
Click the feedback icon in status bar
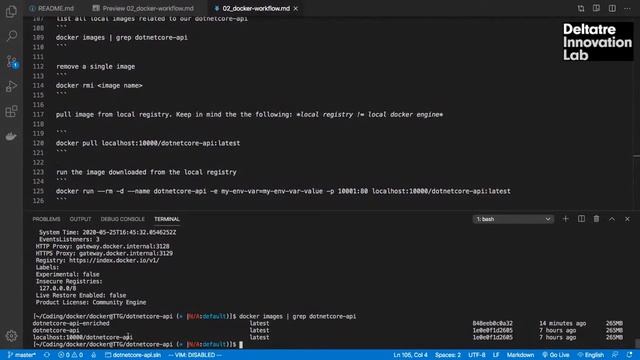pyautogui.click(x=615, y=355)
